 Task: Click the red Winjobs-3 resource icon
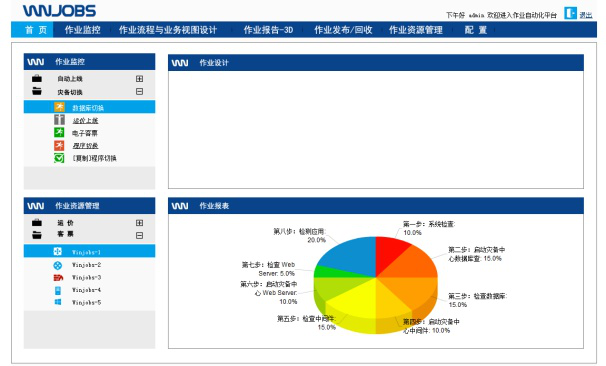[58, 277]
